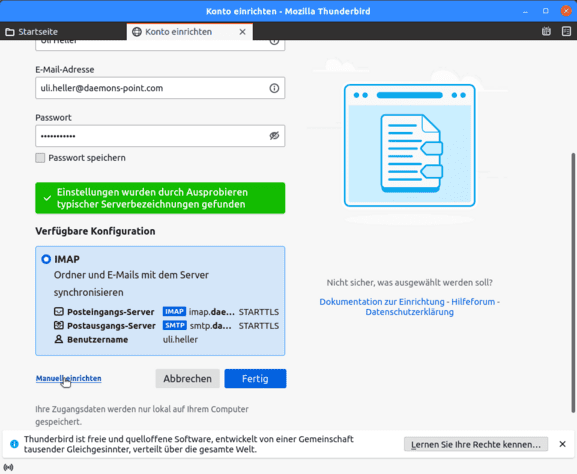This screenshot has width=577, height=474.
Task: Click Nicht sicher, was ausgewählt werden soll? text
Action: [410, 283]
